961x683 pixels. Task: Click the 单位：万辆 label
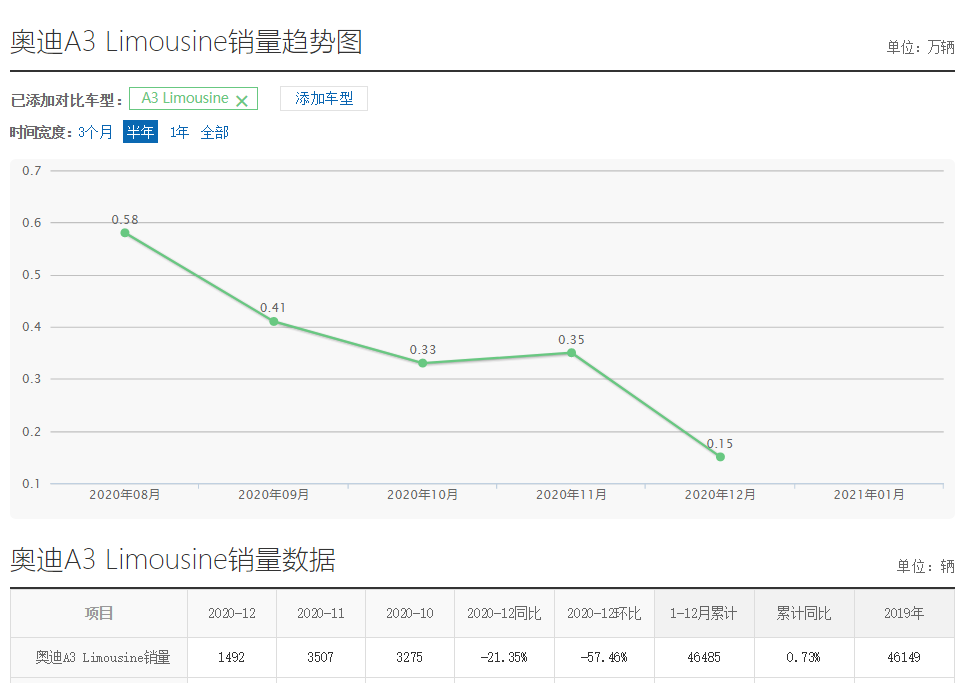pyautogui.click(x=921, y=47)
